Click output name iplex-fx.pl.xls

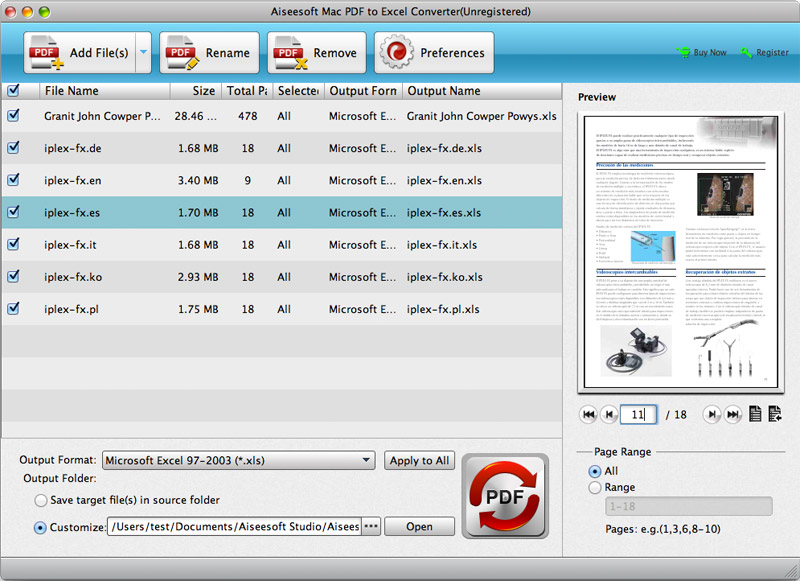point(443,309)
